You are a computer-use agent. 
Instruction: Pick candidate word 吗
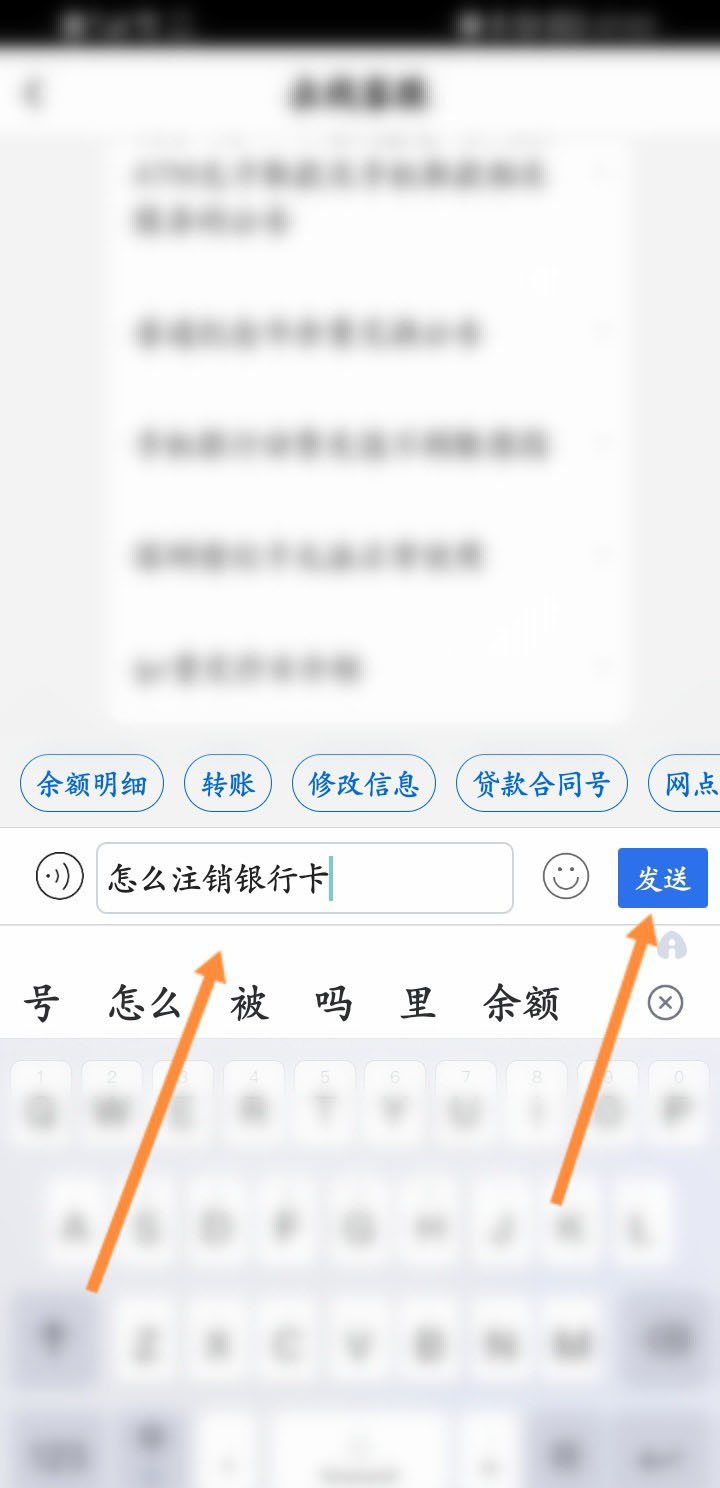pyautogui.click(x=333, y=1002)
